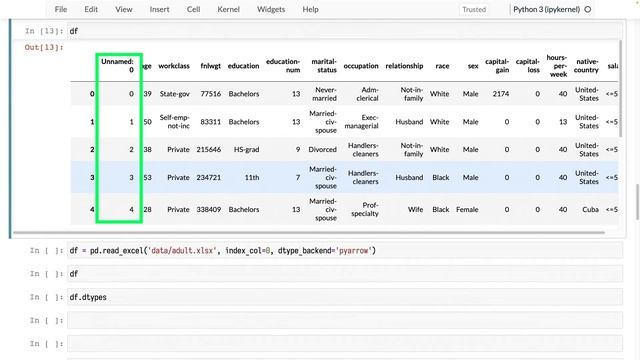
Task: Click the Exec-managerial occupation cell
Action: point(362,122)
